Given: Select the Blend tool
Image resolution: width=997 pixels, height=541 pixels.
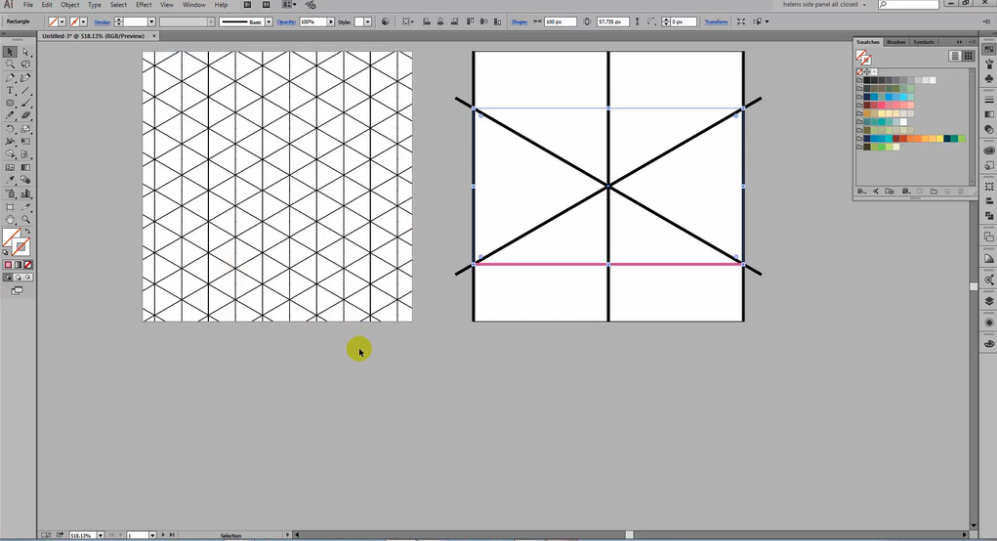Looking at the screenshot, I should [25, 181].
